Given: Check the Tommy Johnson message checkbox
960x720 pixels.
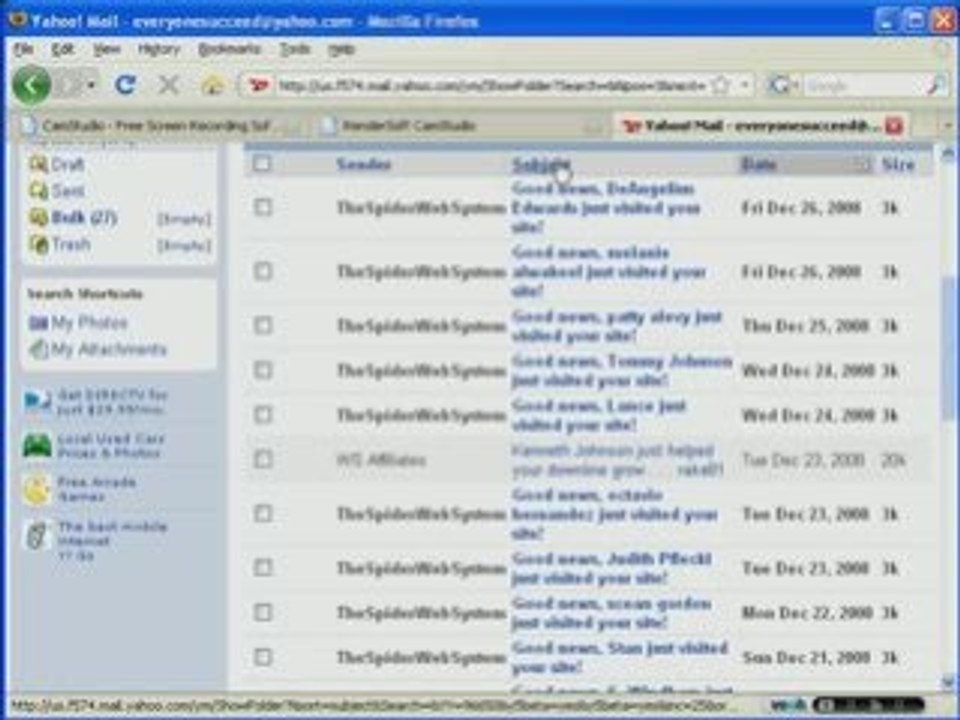Looking at the screenshot, I should tap(263, 370).
